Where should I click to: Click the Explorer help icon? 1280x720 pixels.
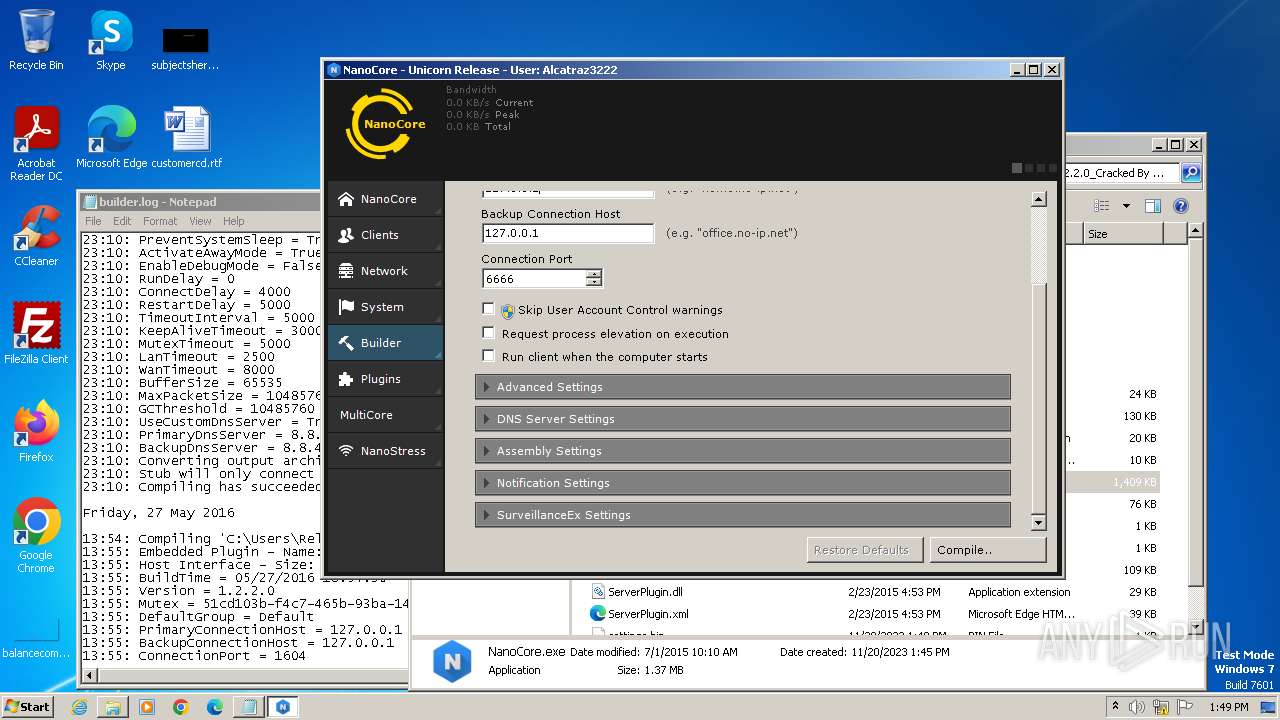pos(1180,206)
